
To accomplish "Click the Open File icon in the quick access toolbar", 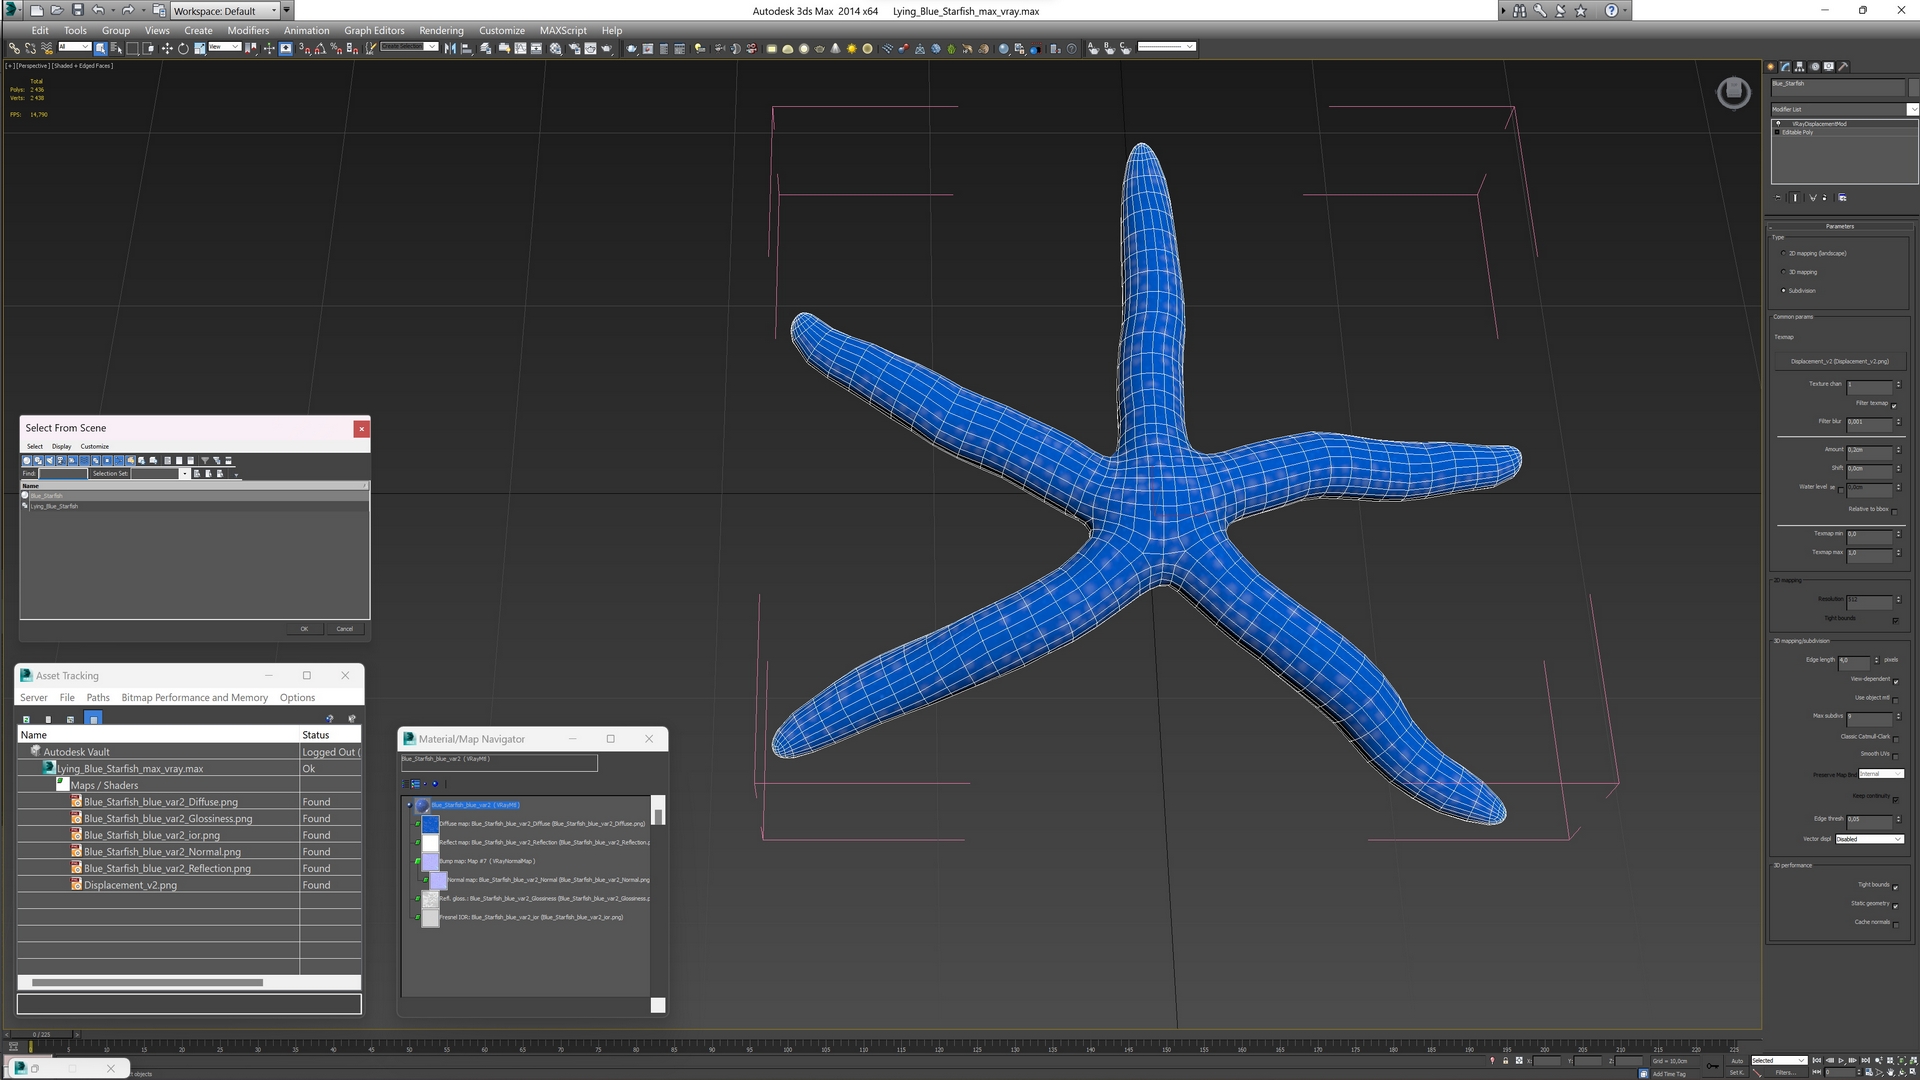I will 57,10.
